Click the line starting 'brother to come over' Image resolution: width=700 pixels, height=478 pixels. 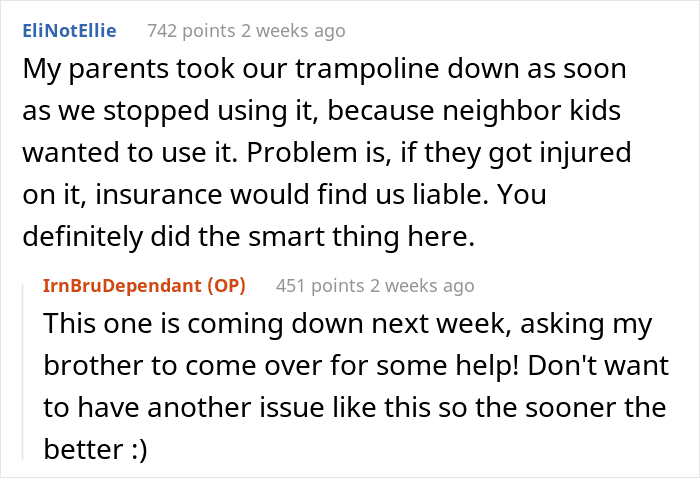pos(356,366)
